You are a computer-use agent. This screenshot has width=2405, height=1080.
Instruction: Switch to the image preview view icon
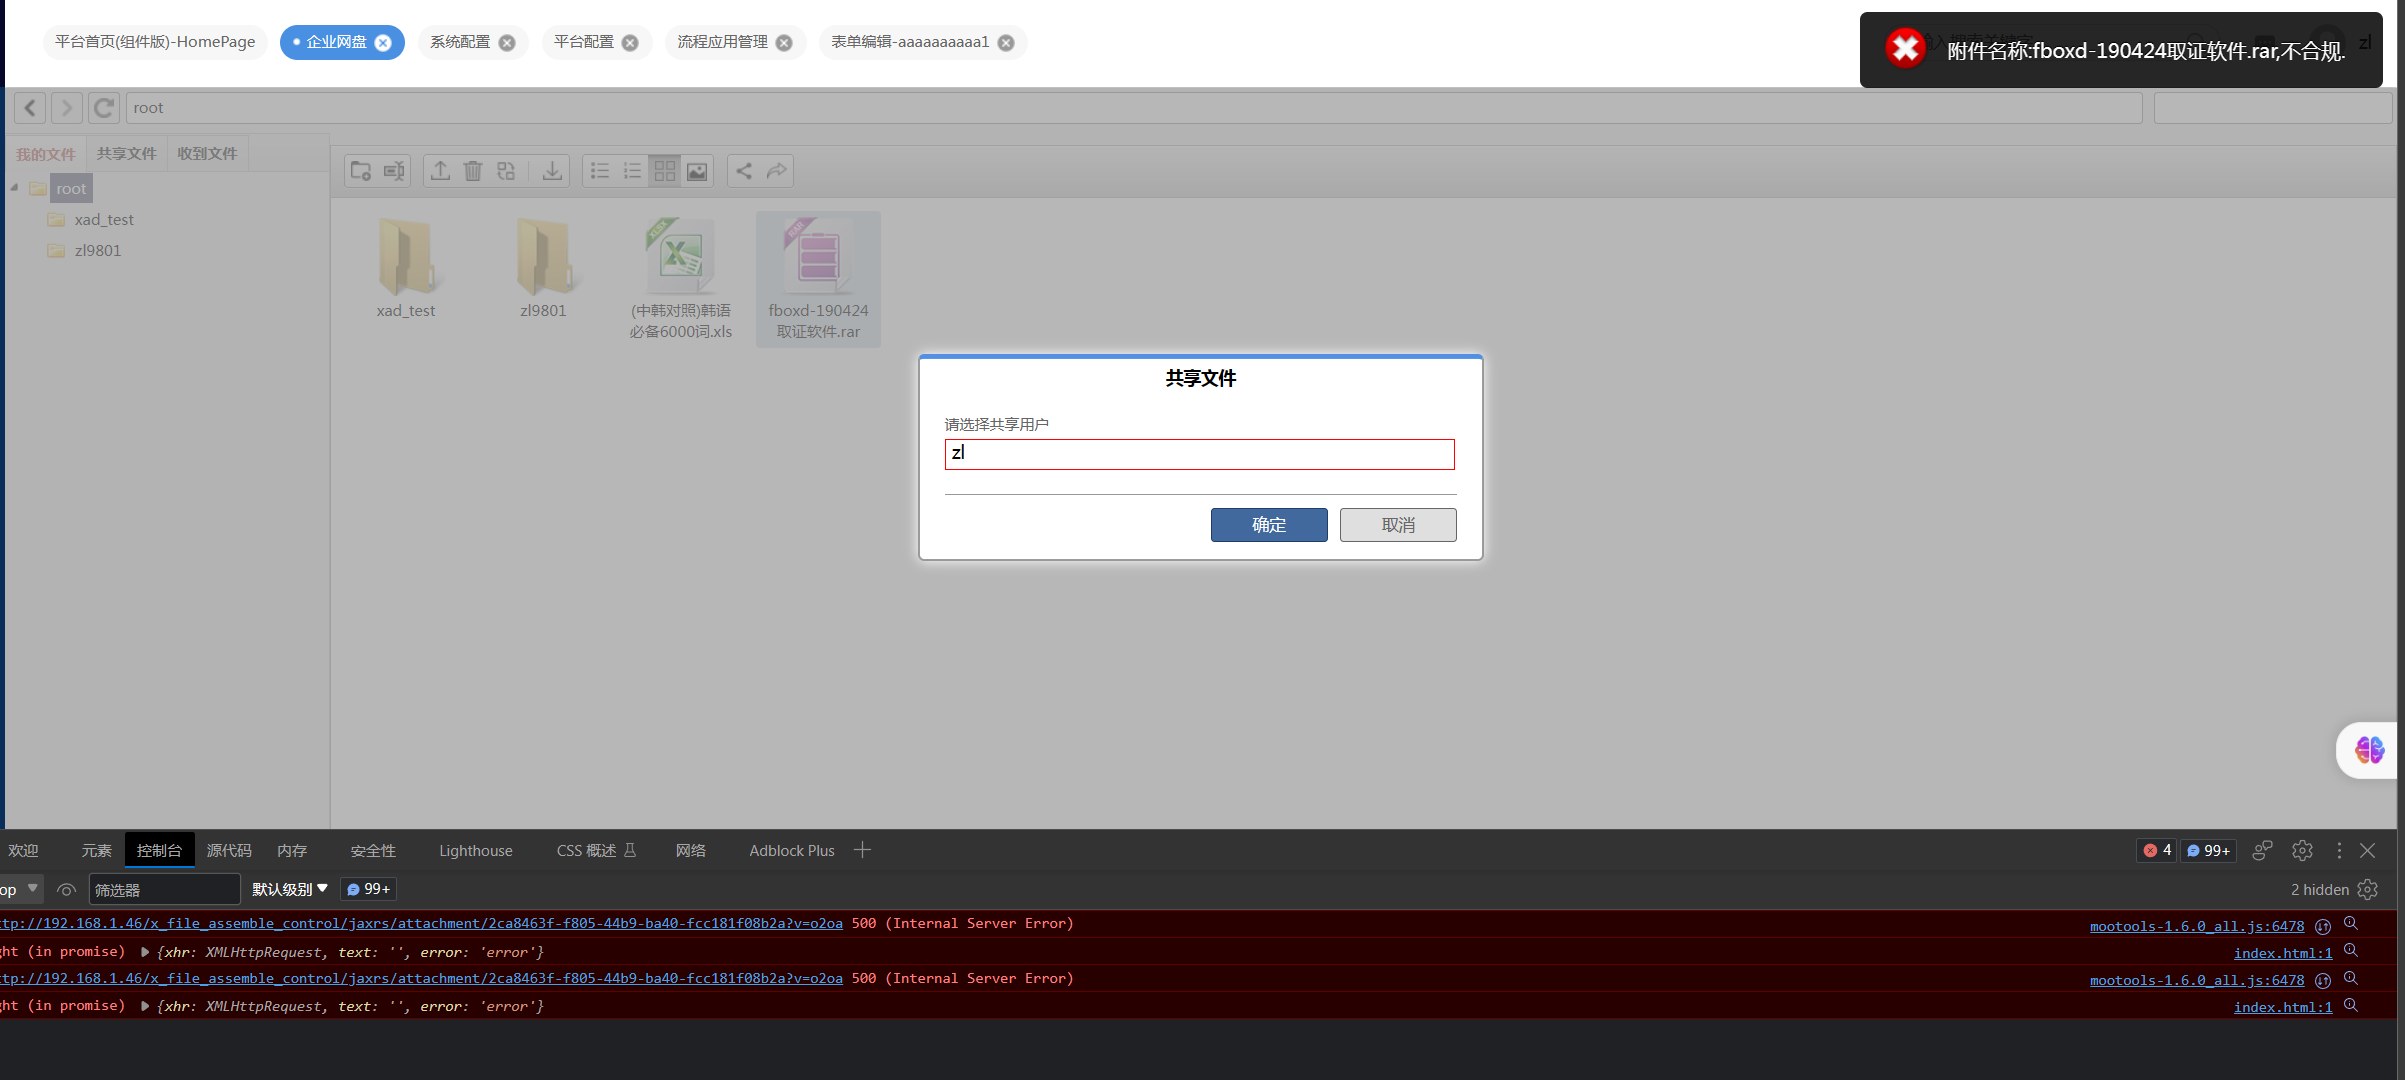click(697, 171)
